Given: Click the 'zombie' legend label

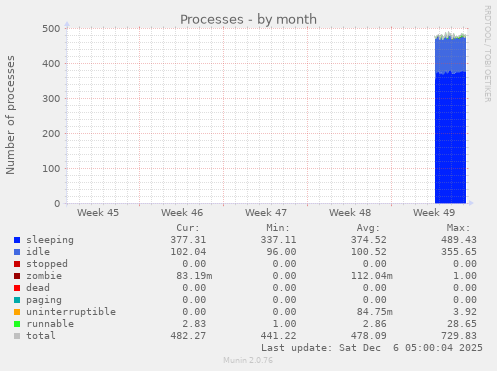Looking at the screenshot, I should [x=44, y=276].
